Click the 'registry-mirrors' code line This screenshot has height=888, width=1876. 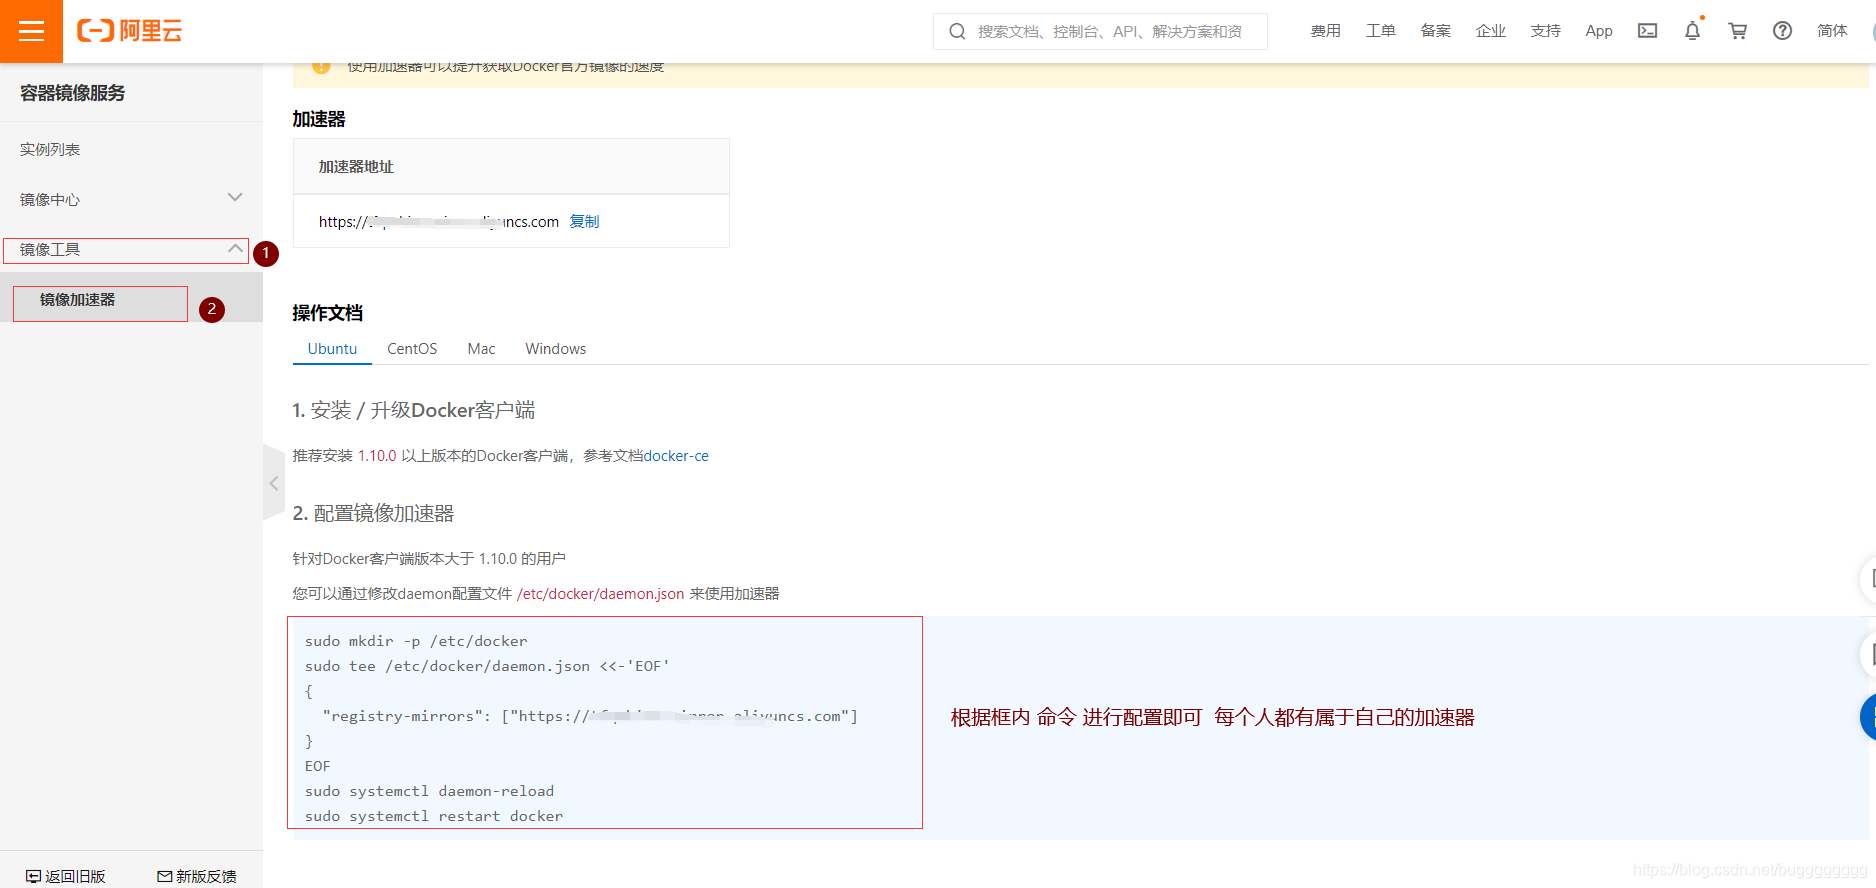tap(590, 716)
